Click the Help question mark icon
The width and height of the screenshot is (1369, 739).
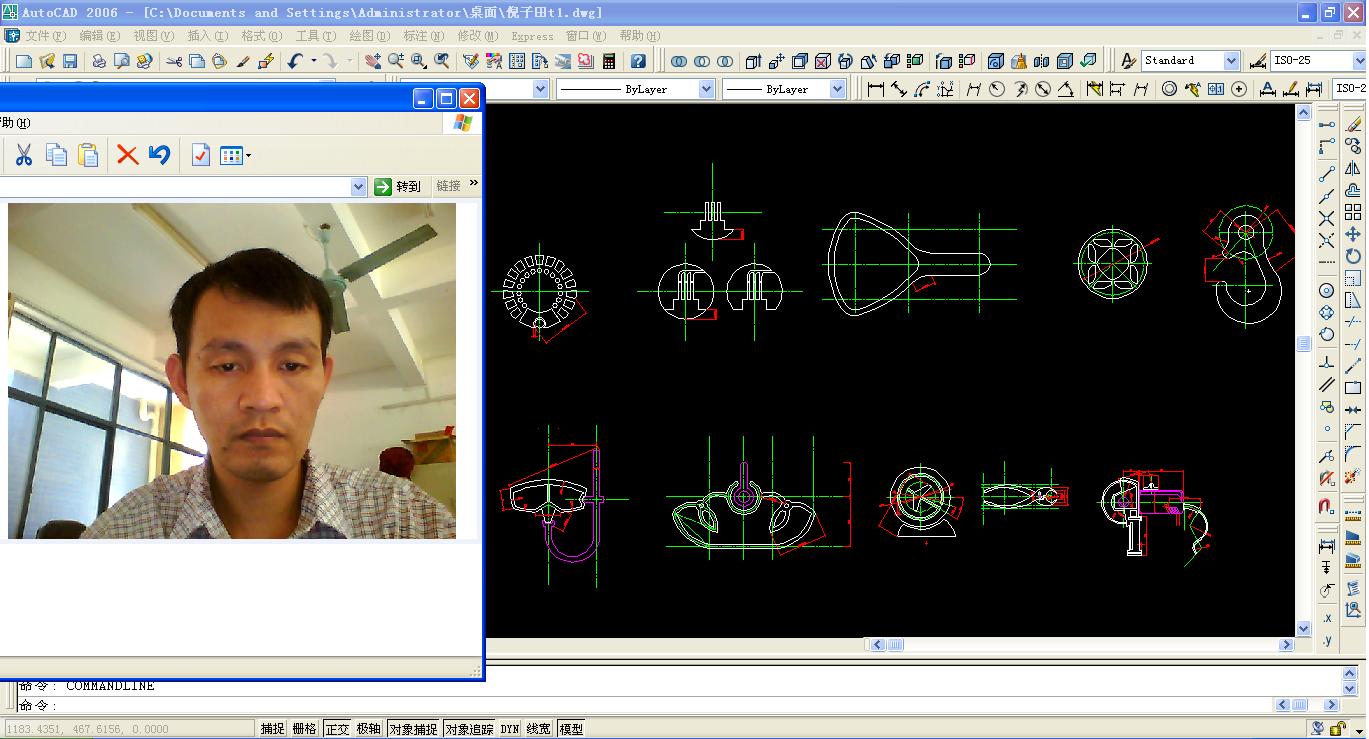638,61
